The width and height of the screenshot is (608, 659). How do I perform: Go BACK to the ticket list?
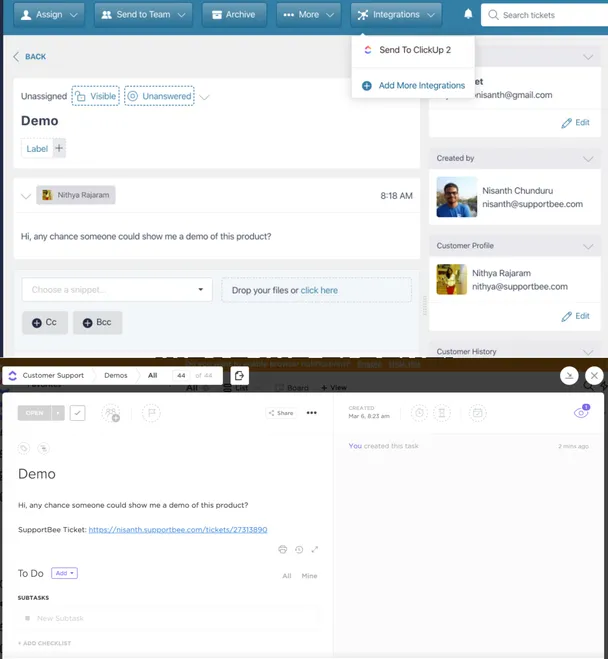tap(29, 57)
